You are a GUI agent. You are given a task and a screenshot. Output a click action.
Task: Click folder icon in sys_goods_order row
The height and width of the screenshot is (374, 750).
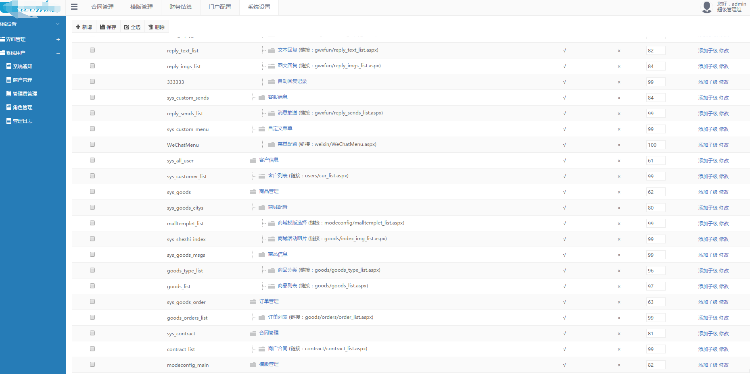click(x=253, y=302)
